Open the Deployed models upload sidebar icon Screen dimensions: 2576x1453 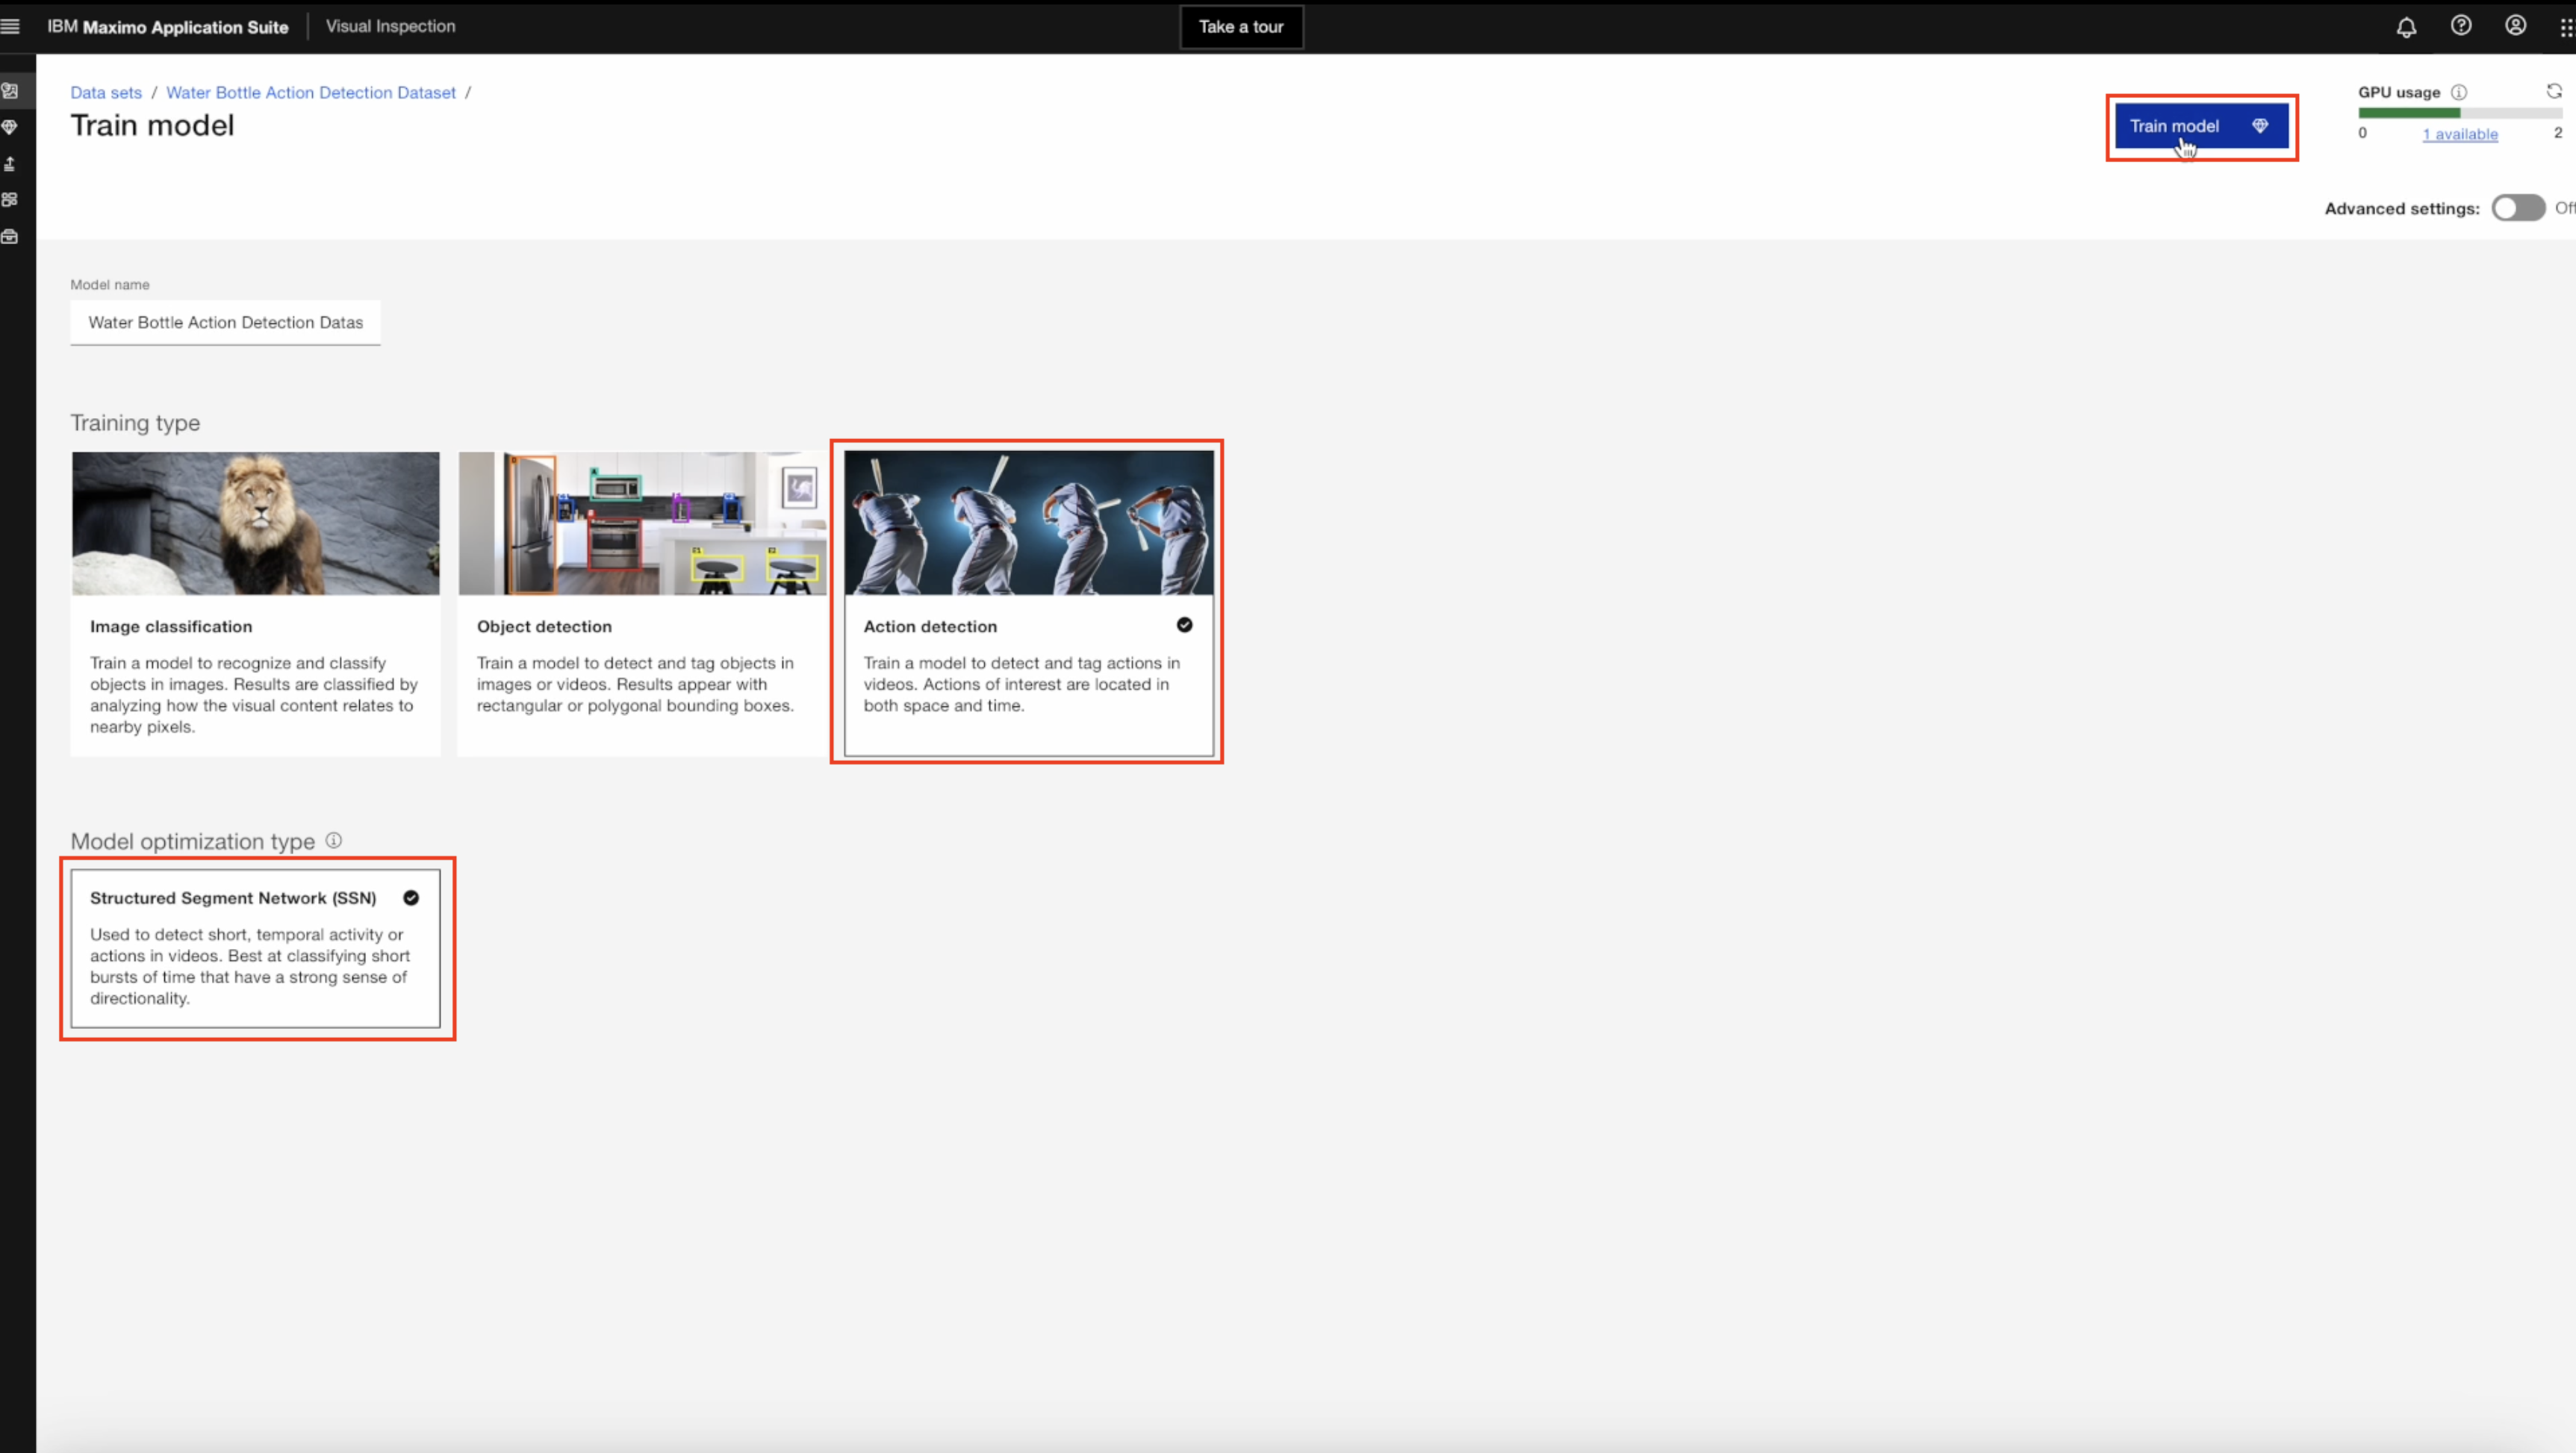(10, 164)
